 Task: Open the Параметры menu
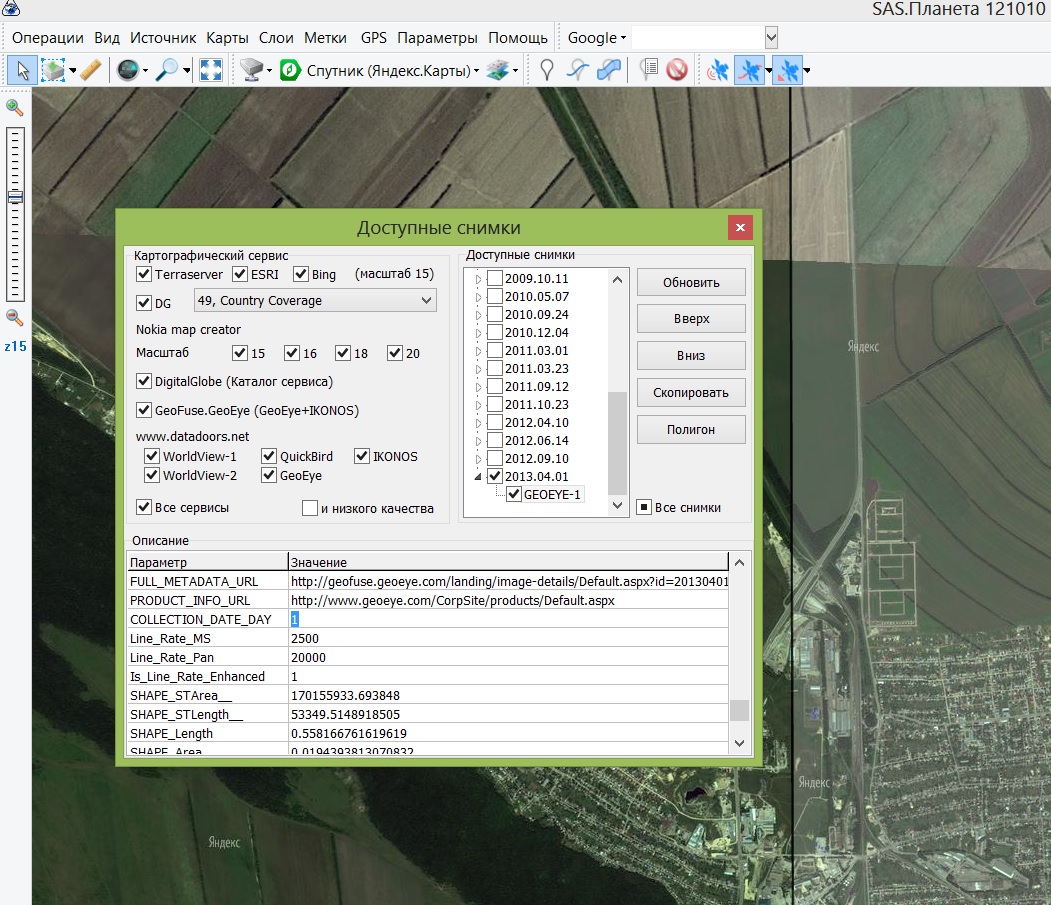tap(437, 38)
